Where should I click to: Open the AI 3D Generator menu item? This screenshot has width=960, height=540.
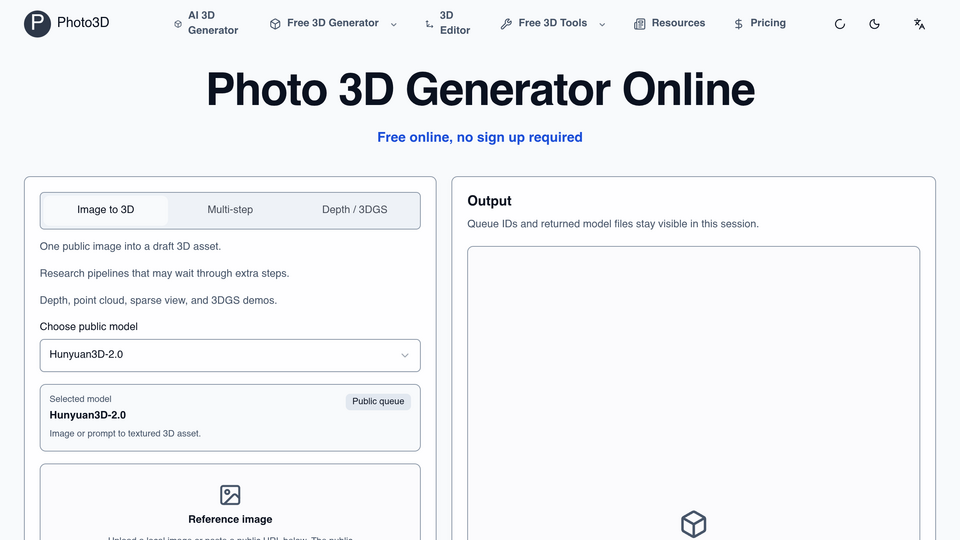click(212, 23)
